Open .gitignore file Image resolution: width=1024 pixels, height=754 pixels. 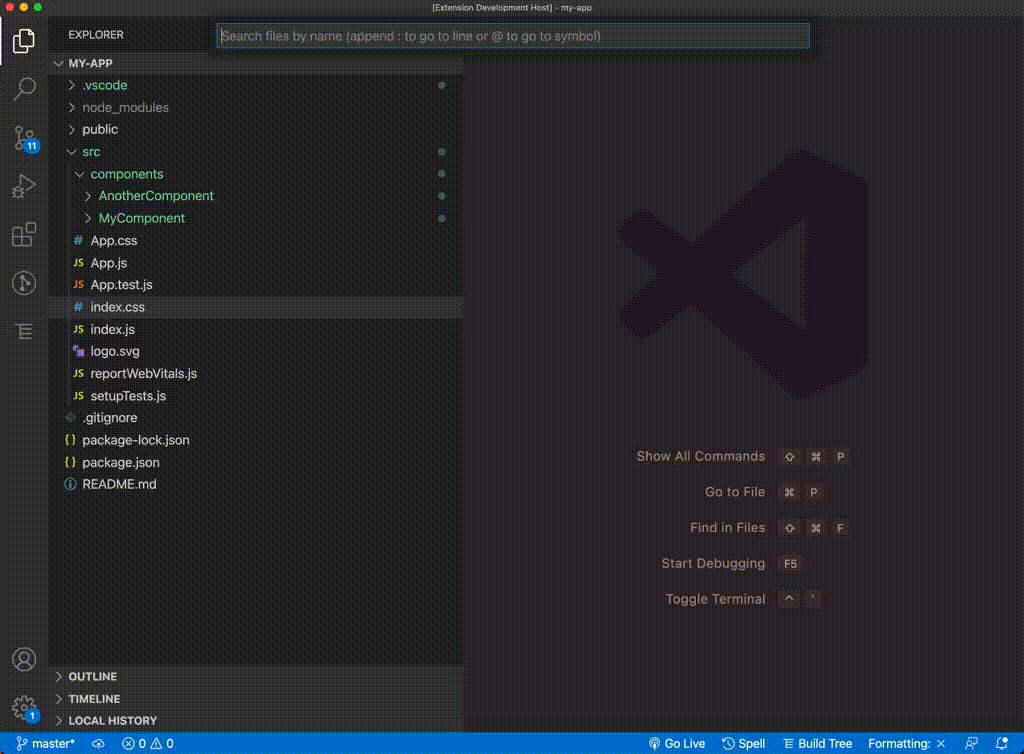tap(256, 418)
